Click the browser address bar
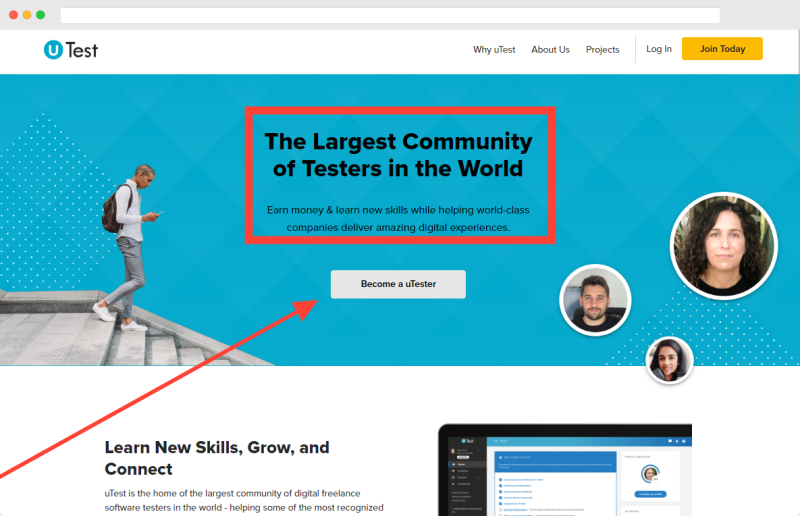 coord(390,15)
